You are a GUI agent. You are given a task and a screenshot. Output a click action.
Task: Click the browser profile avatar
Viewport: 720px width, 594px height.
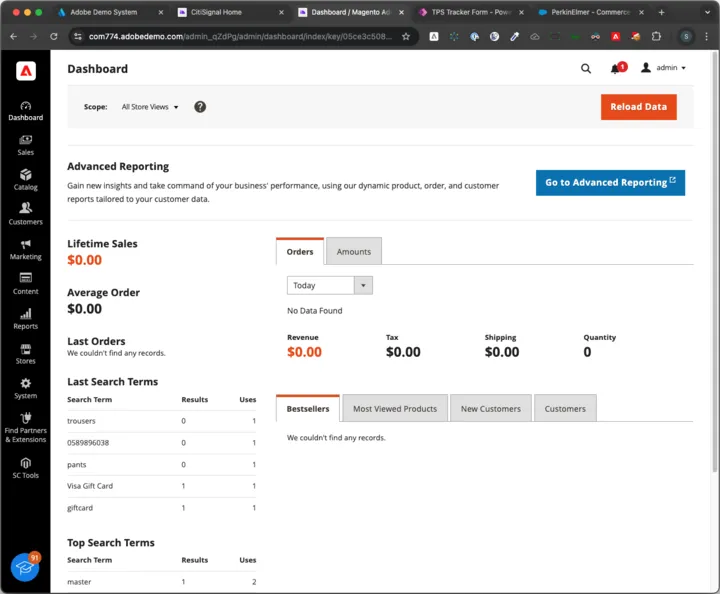[686, 36]
